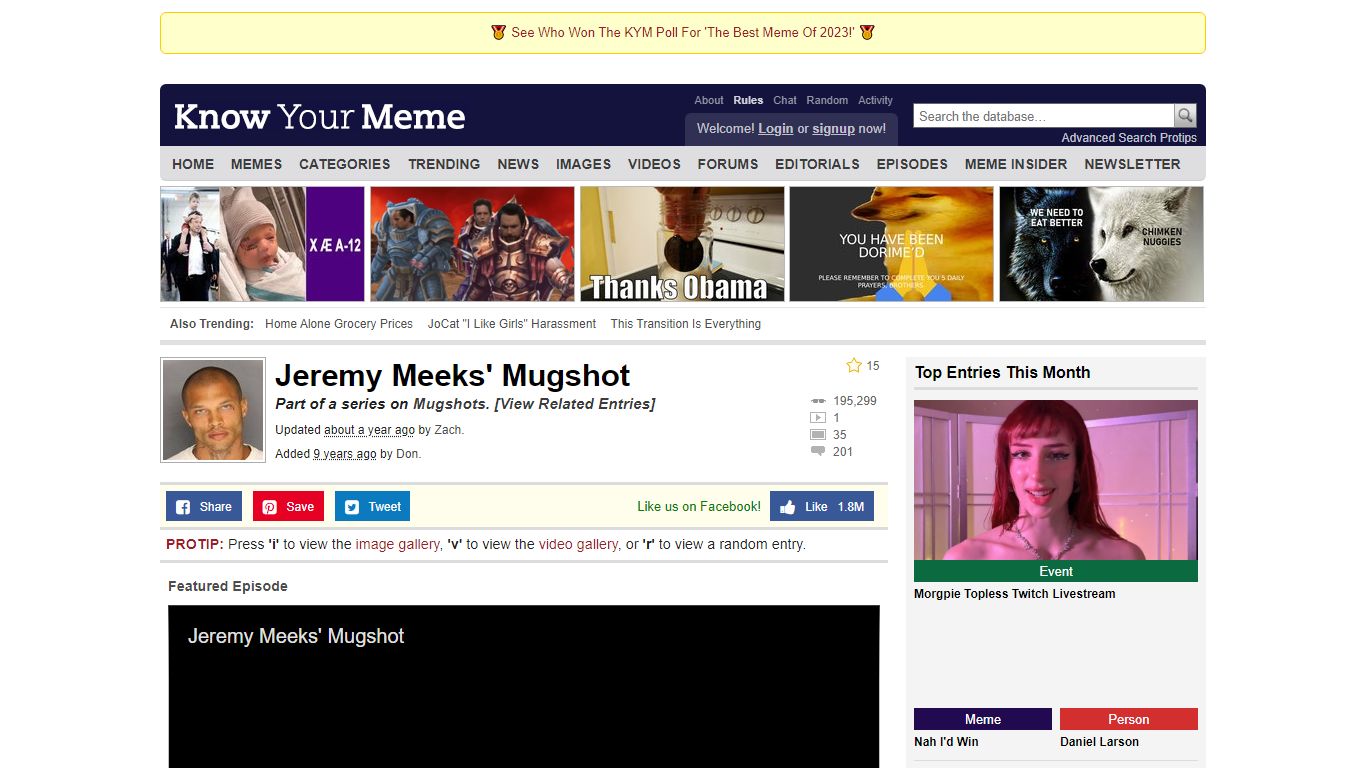
Task: Focus the search database field
Action: [1044, 116]
